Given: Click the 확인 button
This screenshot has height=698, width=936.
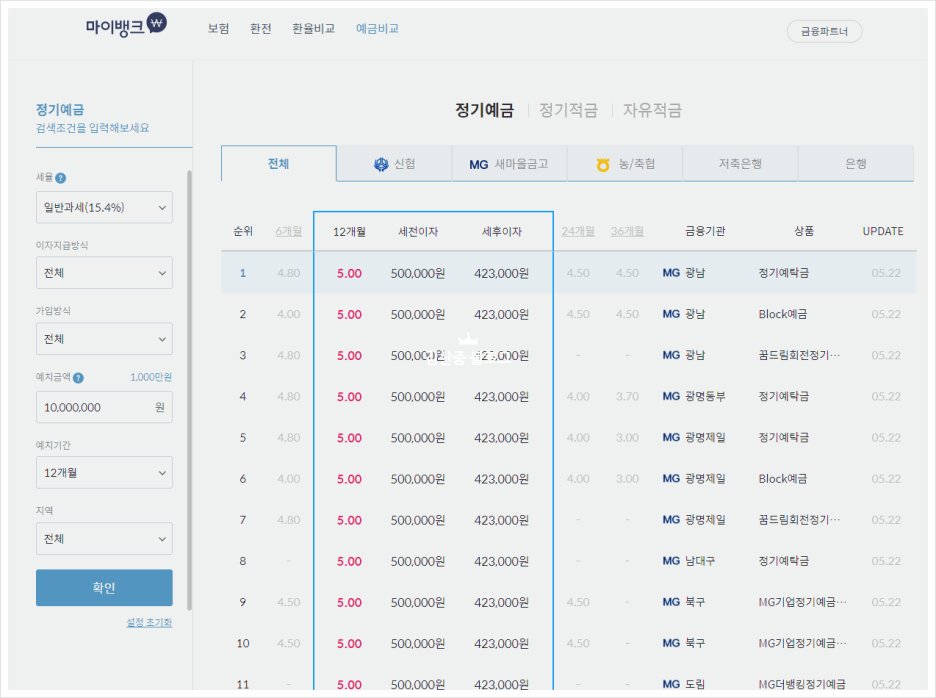Looking at the screenshot, I should pyautogui.click(x=104, y=588).
